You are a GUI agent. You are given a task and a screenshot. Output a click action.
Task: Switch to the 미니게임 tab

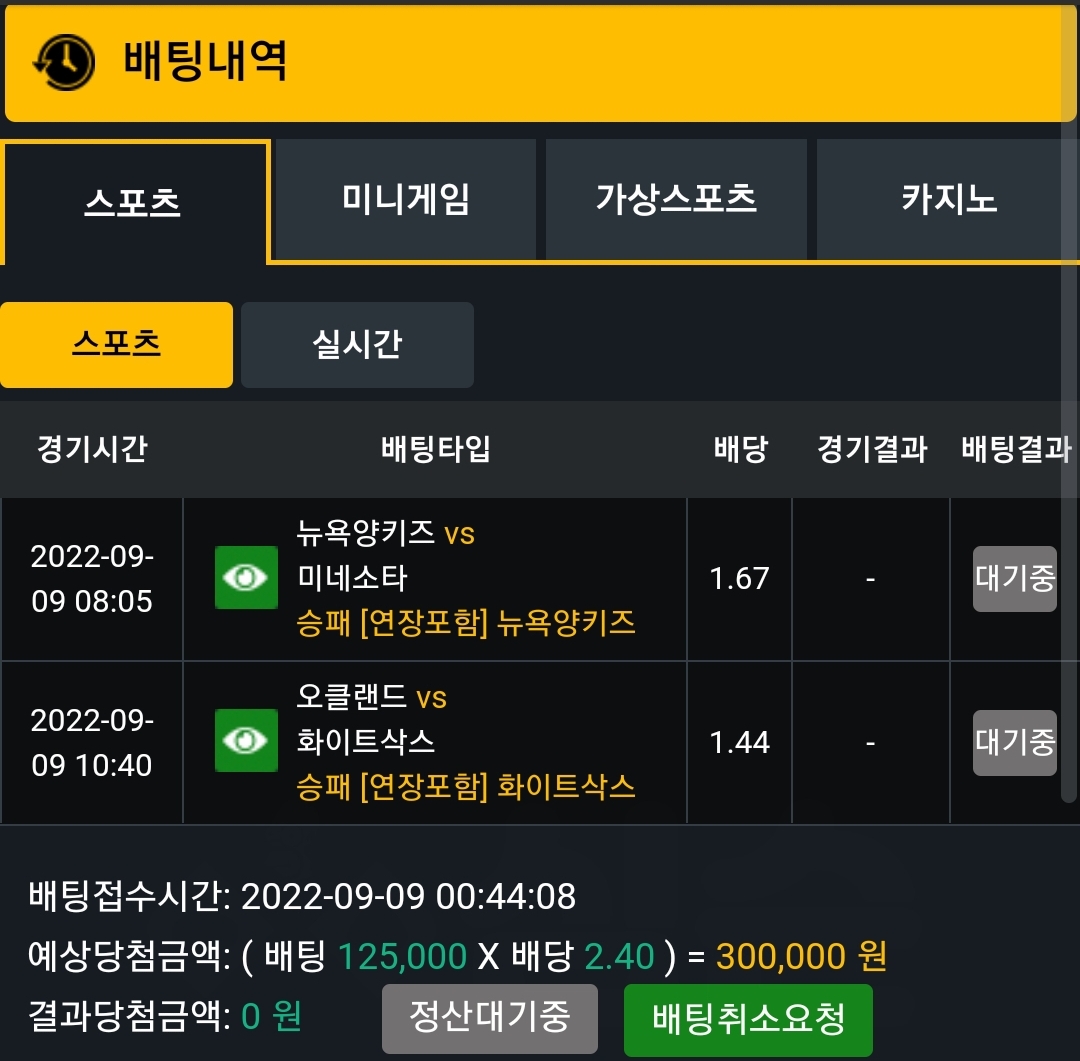pyautogui.click(x=406, y=200)
